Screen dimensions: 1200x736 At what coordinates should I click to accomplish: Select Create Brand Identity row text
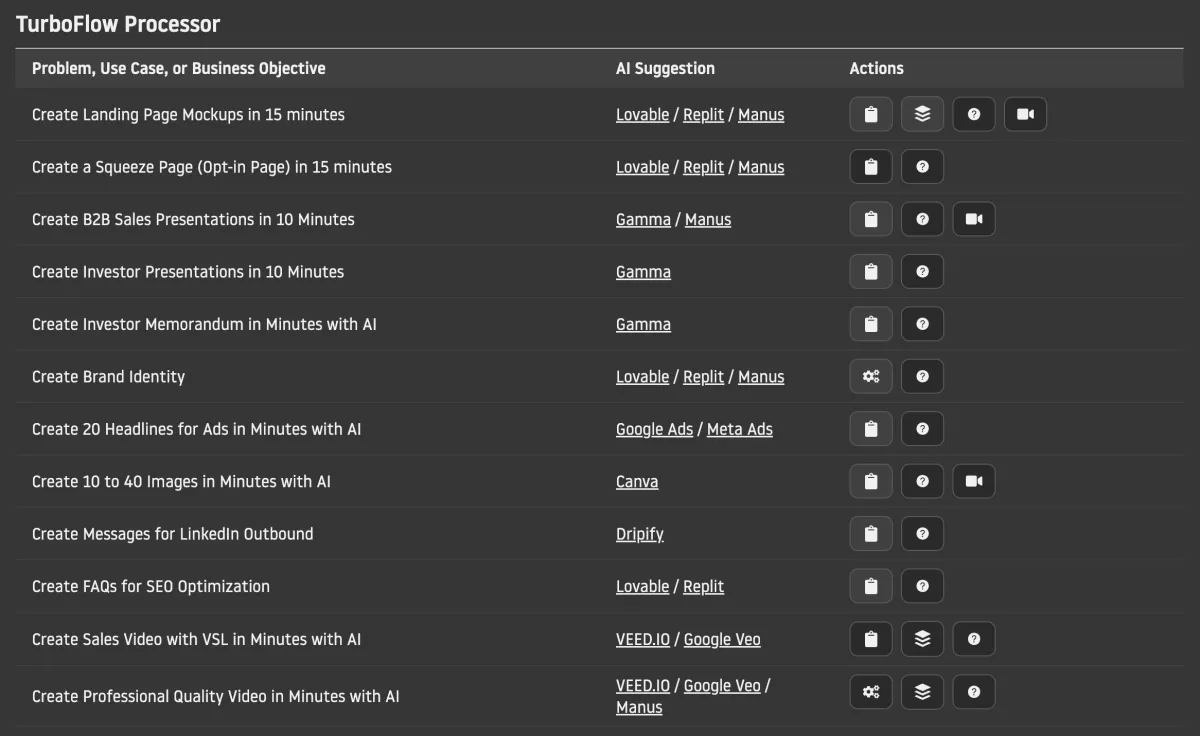click(108, 376)
